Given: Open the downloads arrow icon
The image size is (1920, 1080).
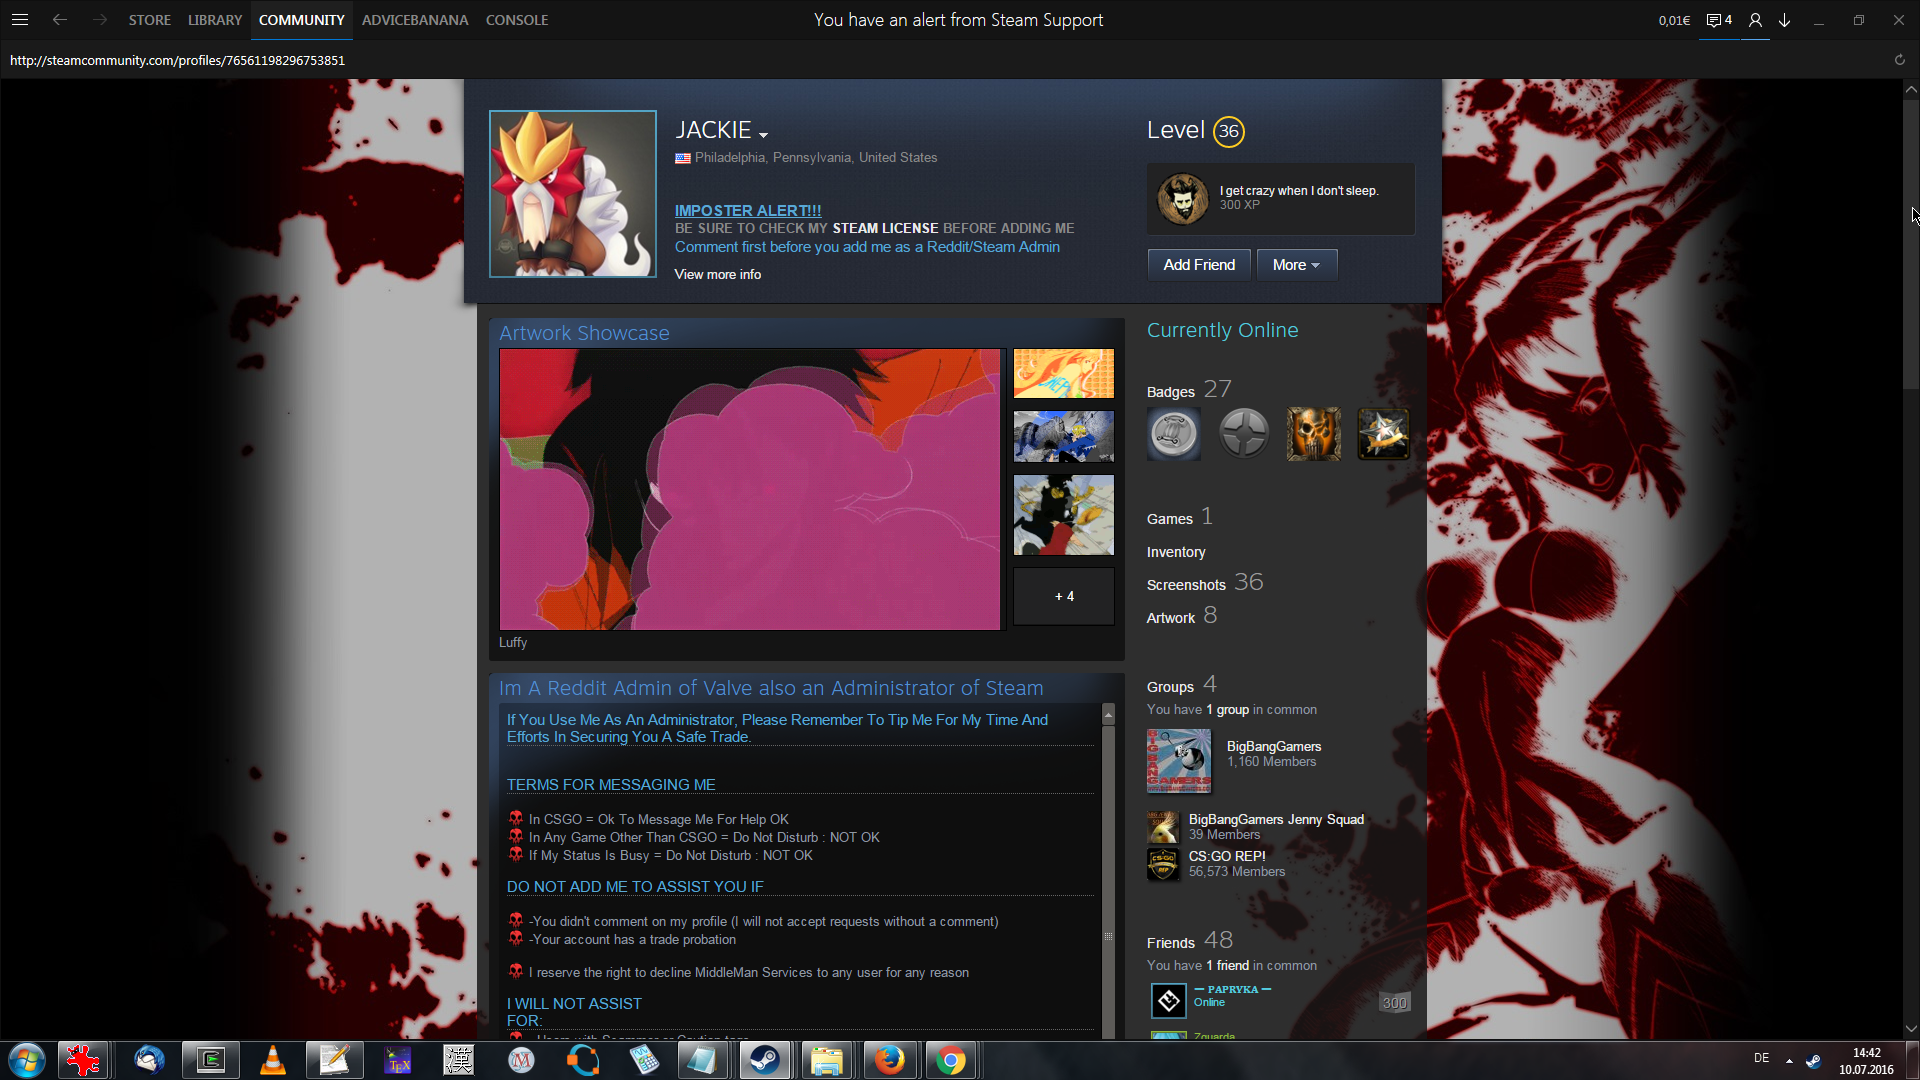Looking at the screenshot, I should point(1784,20).
